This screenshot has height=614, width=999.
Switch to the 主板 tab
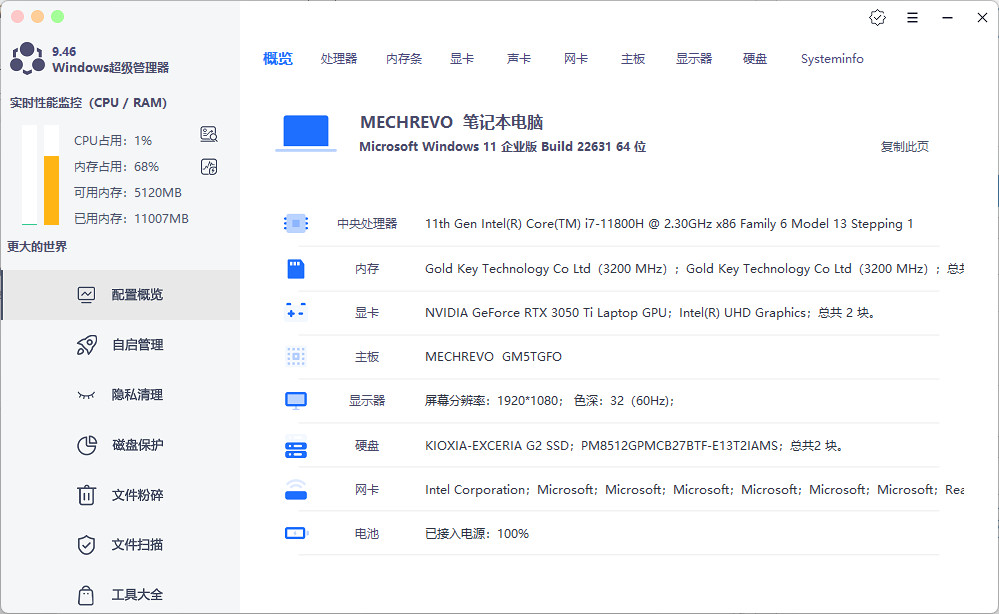tap(633, 59)
